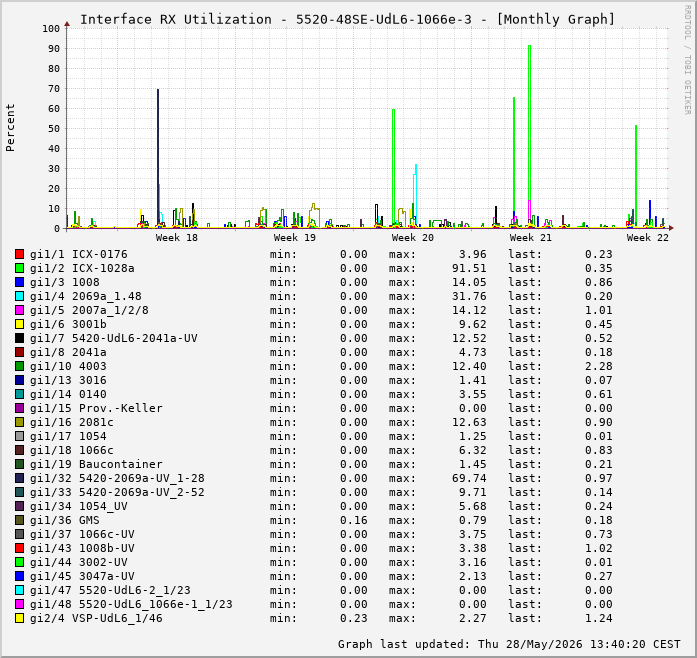Viewport: 697px width, 658px height.
Task: Select legend label gi1/4 2069a_1.48
Action: [86, 296]
